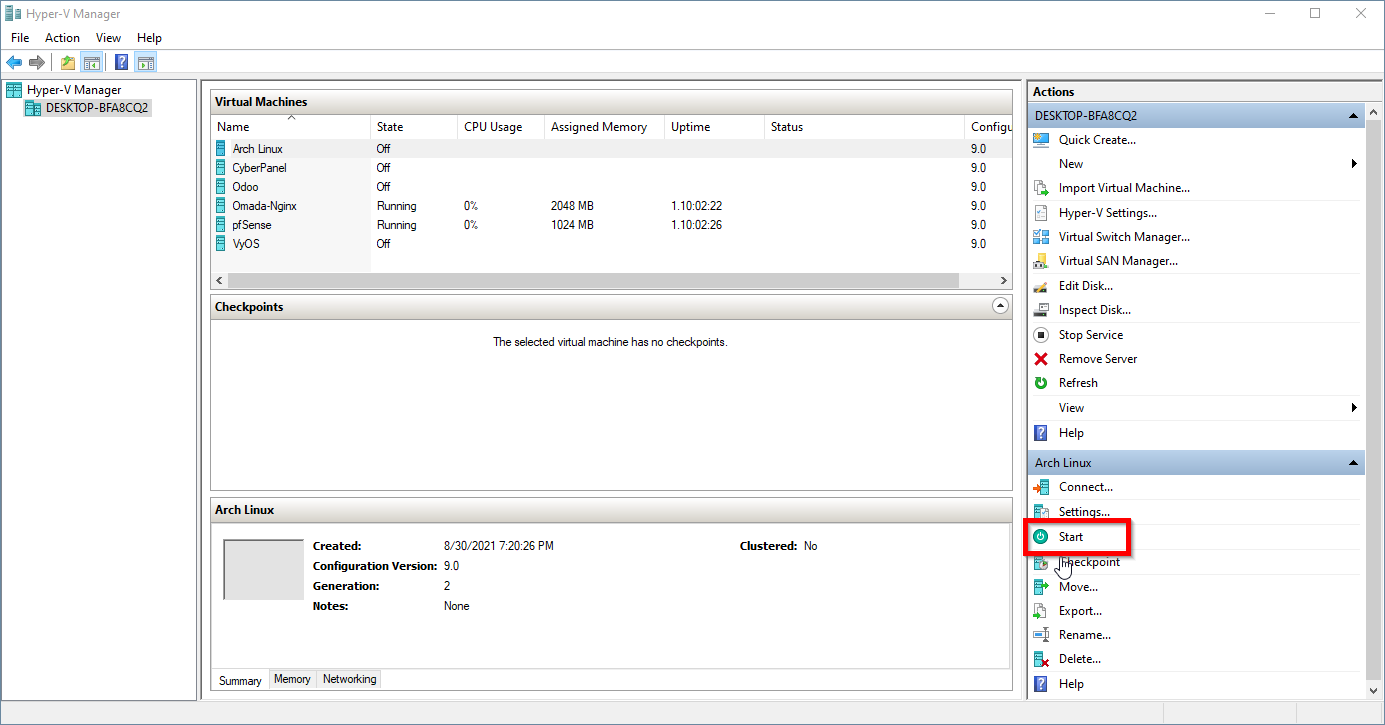Open Hyper-V Settings from Actions pane
Image resolution: width=1385 pixels, height=725 pixels.
[x=1107, y=213]
